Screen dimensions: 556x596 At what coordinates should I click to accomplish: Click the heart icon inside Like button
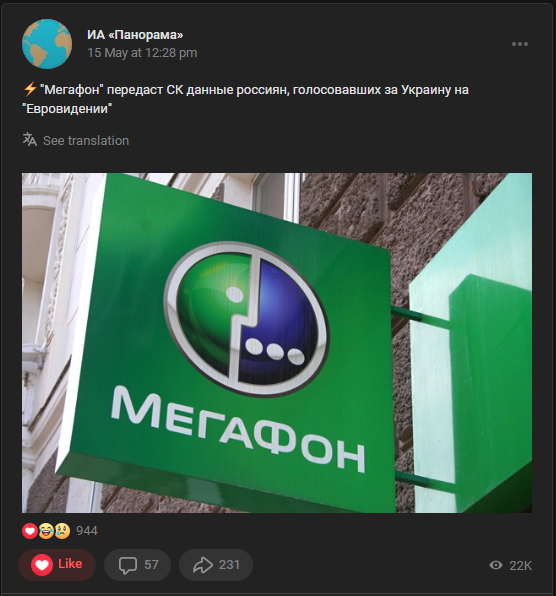coord(42,565)
